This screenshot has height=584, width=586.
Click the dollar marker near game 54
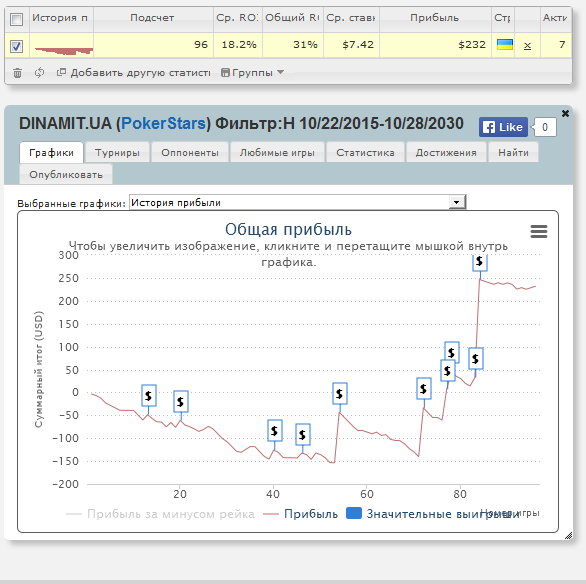(x=339, y=393)
